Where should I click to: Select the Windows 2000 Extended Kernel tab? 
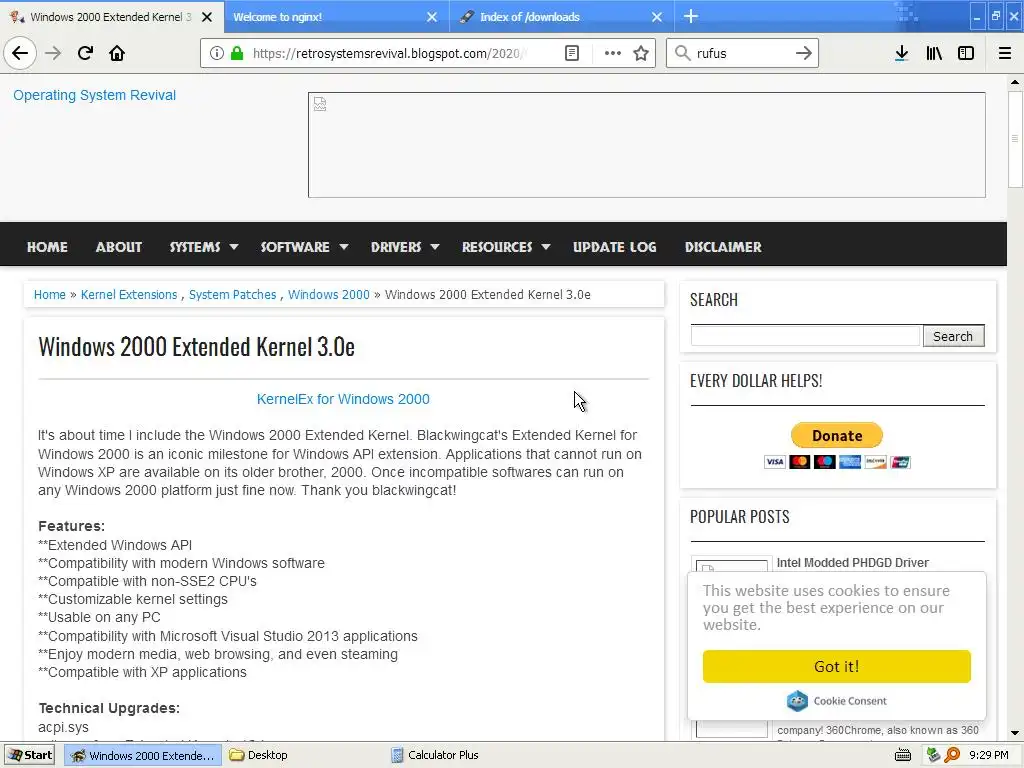tap(111, 17)
